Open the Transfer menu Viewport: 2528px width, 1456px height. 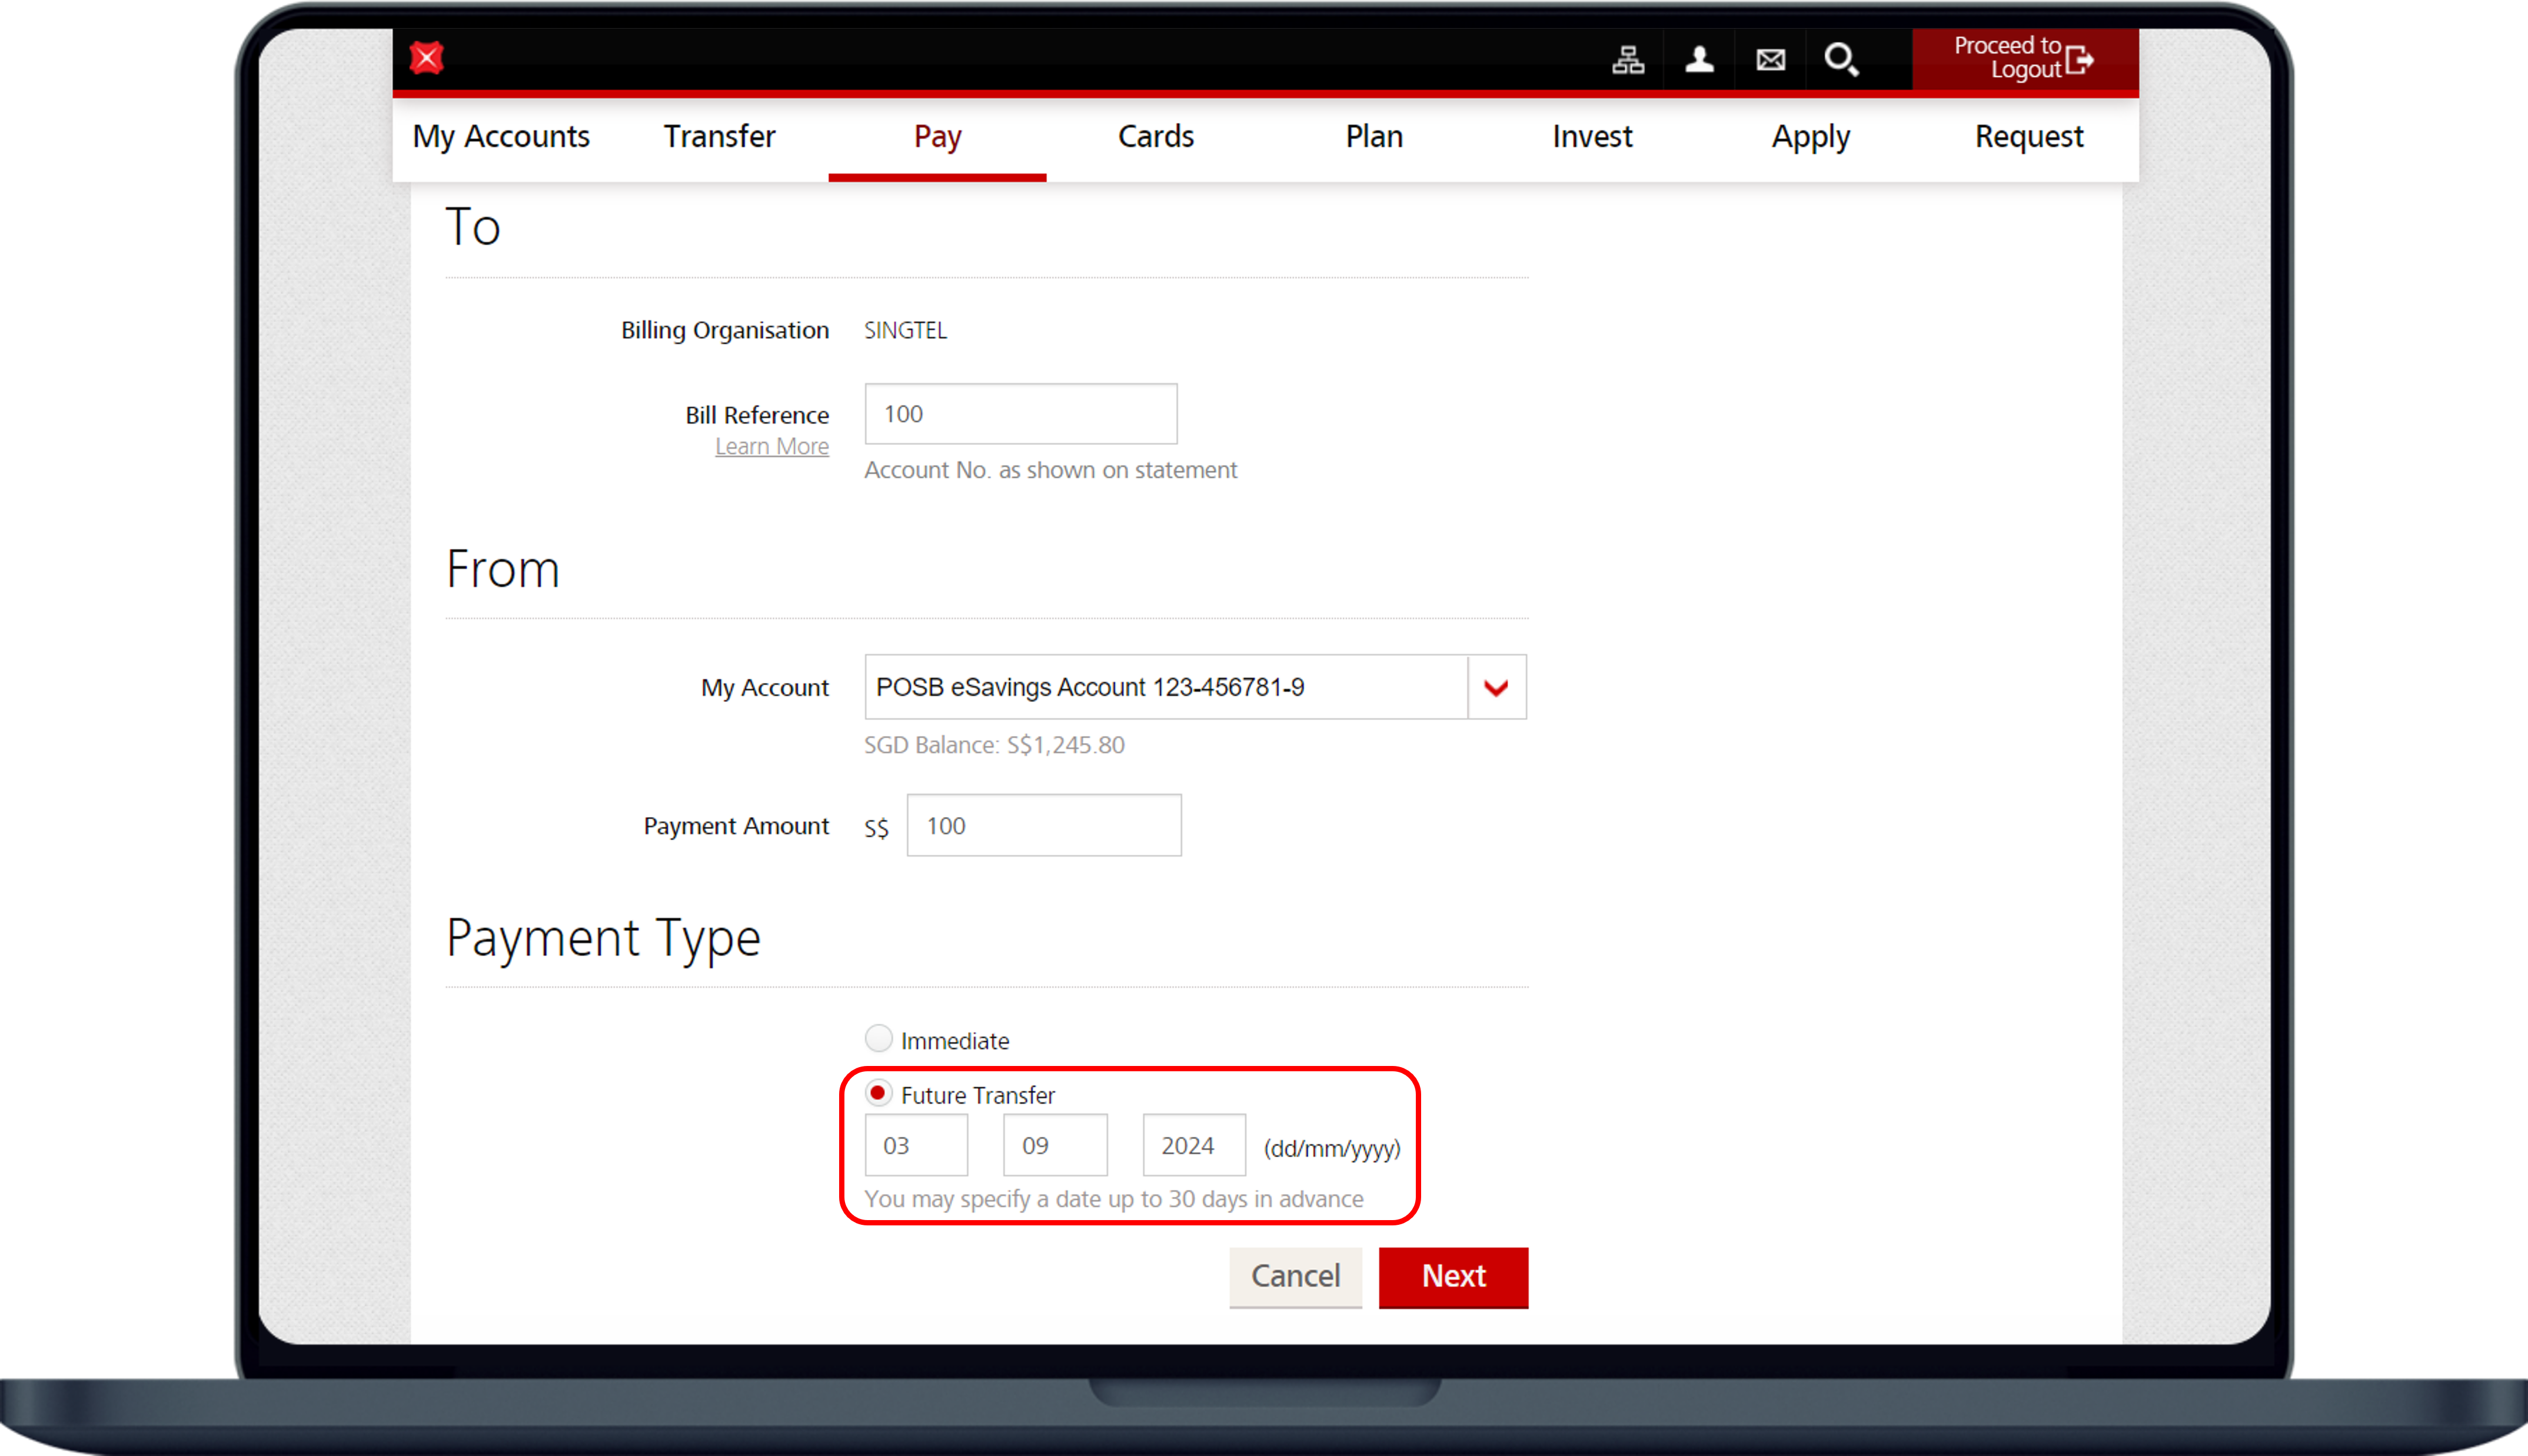pyautogui.click(x=719, y=136)
